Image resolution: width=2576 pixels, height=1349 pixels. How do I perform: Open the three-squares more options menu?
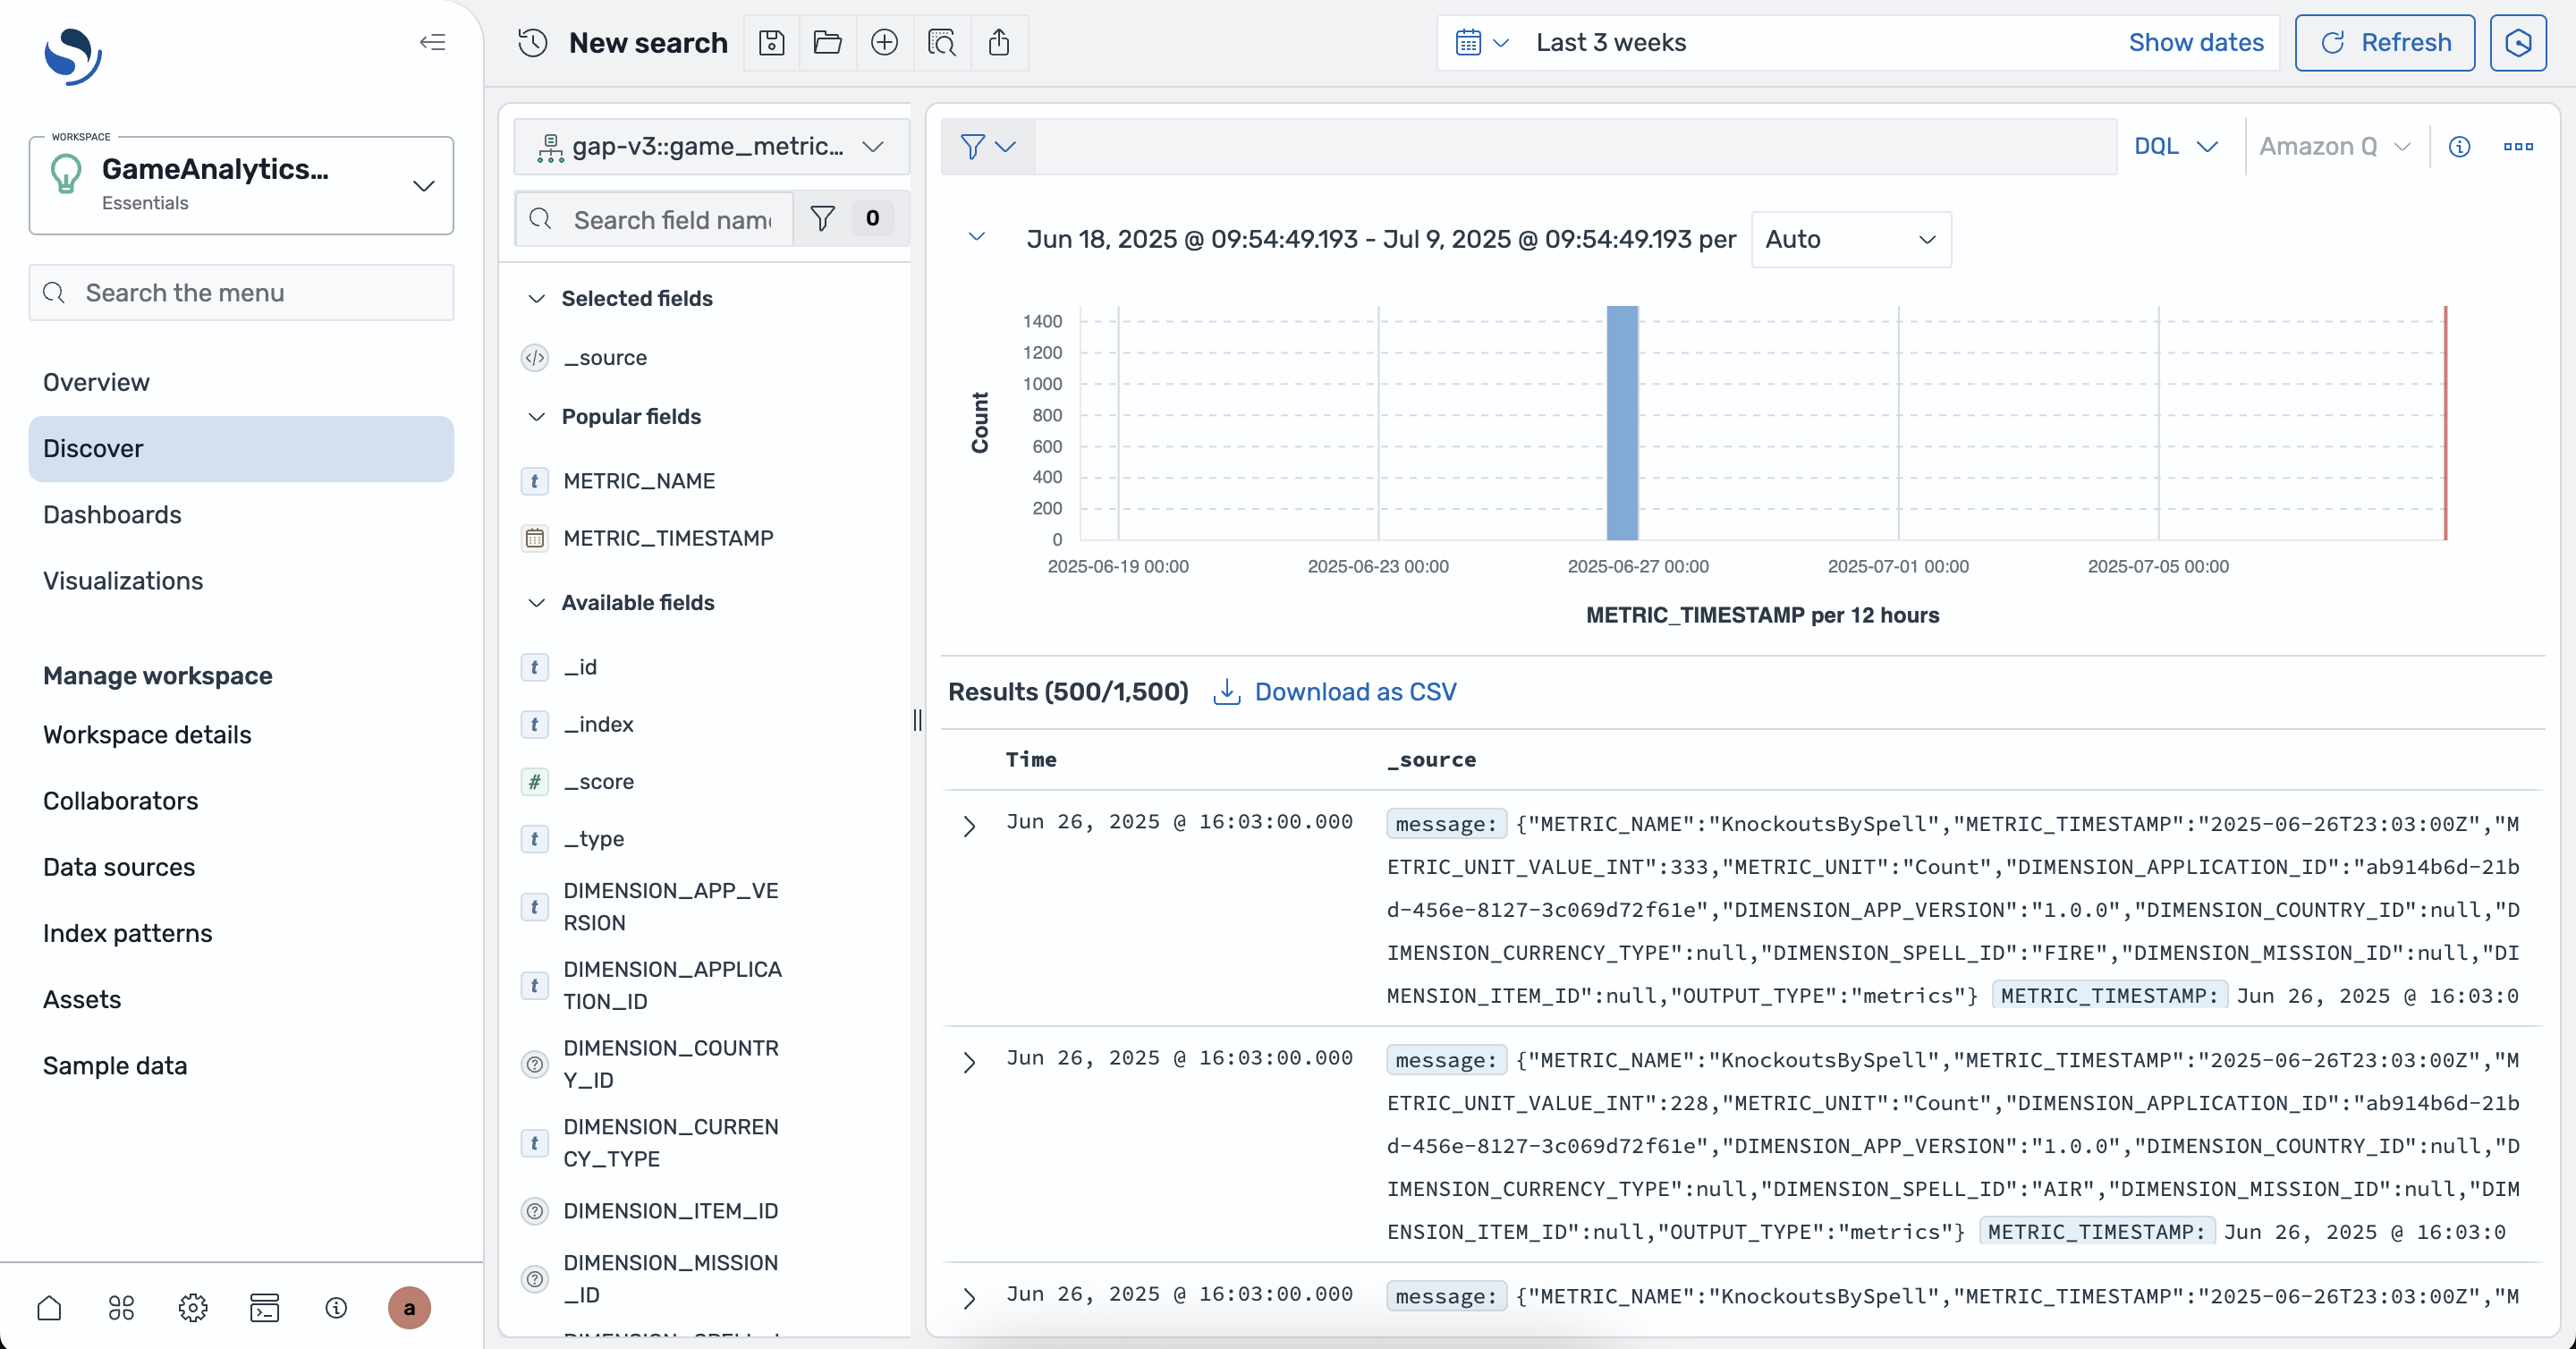tap(2518, 147)
